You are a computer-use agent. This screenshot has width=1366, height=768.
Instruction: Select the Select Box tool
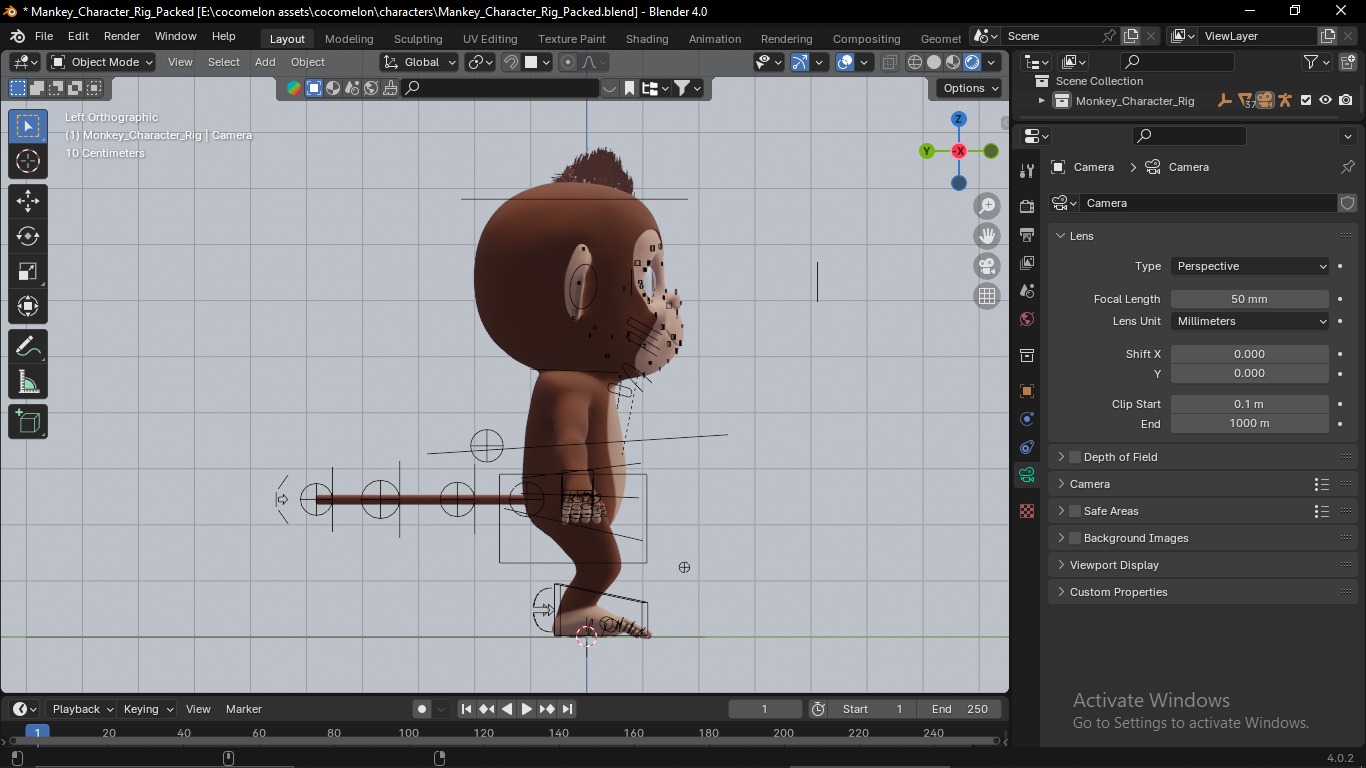tap(28, 126)
